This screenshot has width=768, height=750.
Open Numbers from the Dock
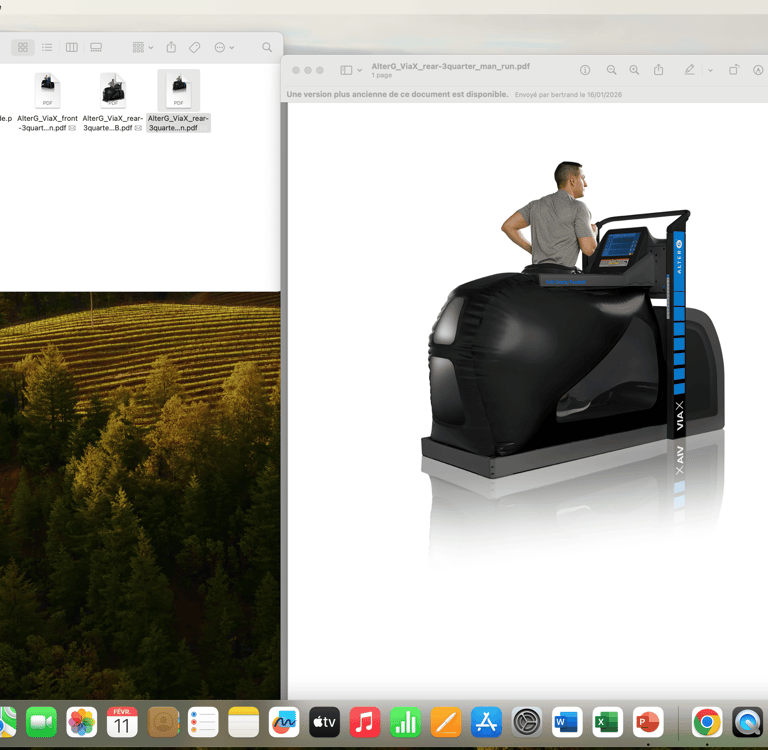405,722
